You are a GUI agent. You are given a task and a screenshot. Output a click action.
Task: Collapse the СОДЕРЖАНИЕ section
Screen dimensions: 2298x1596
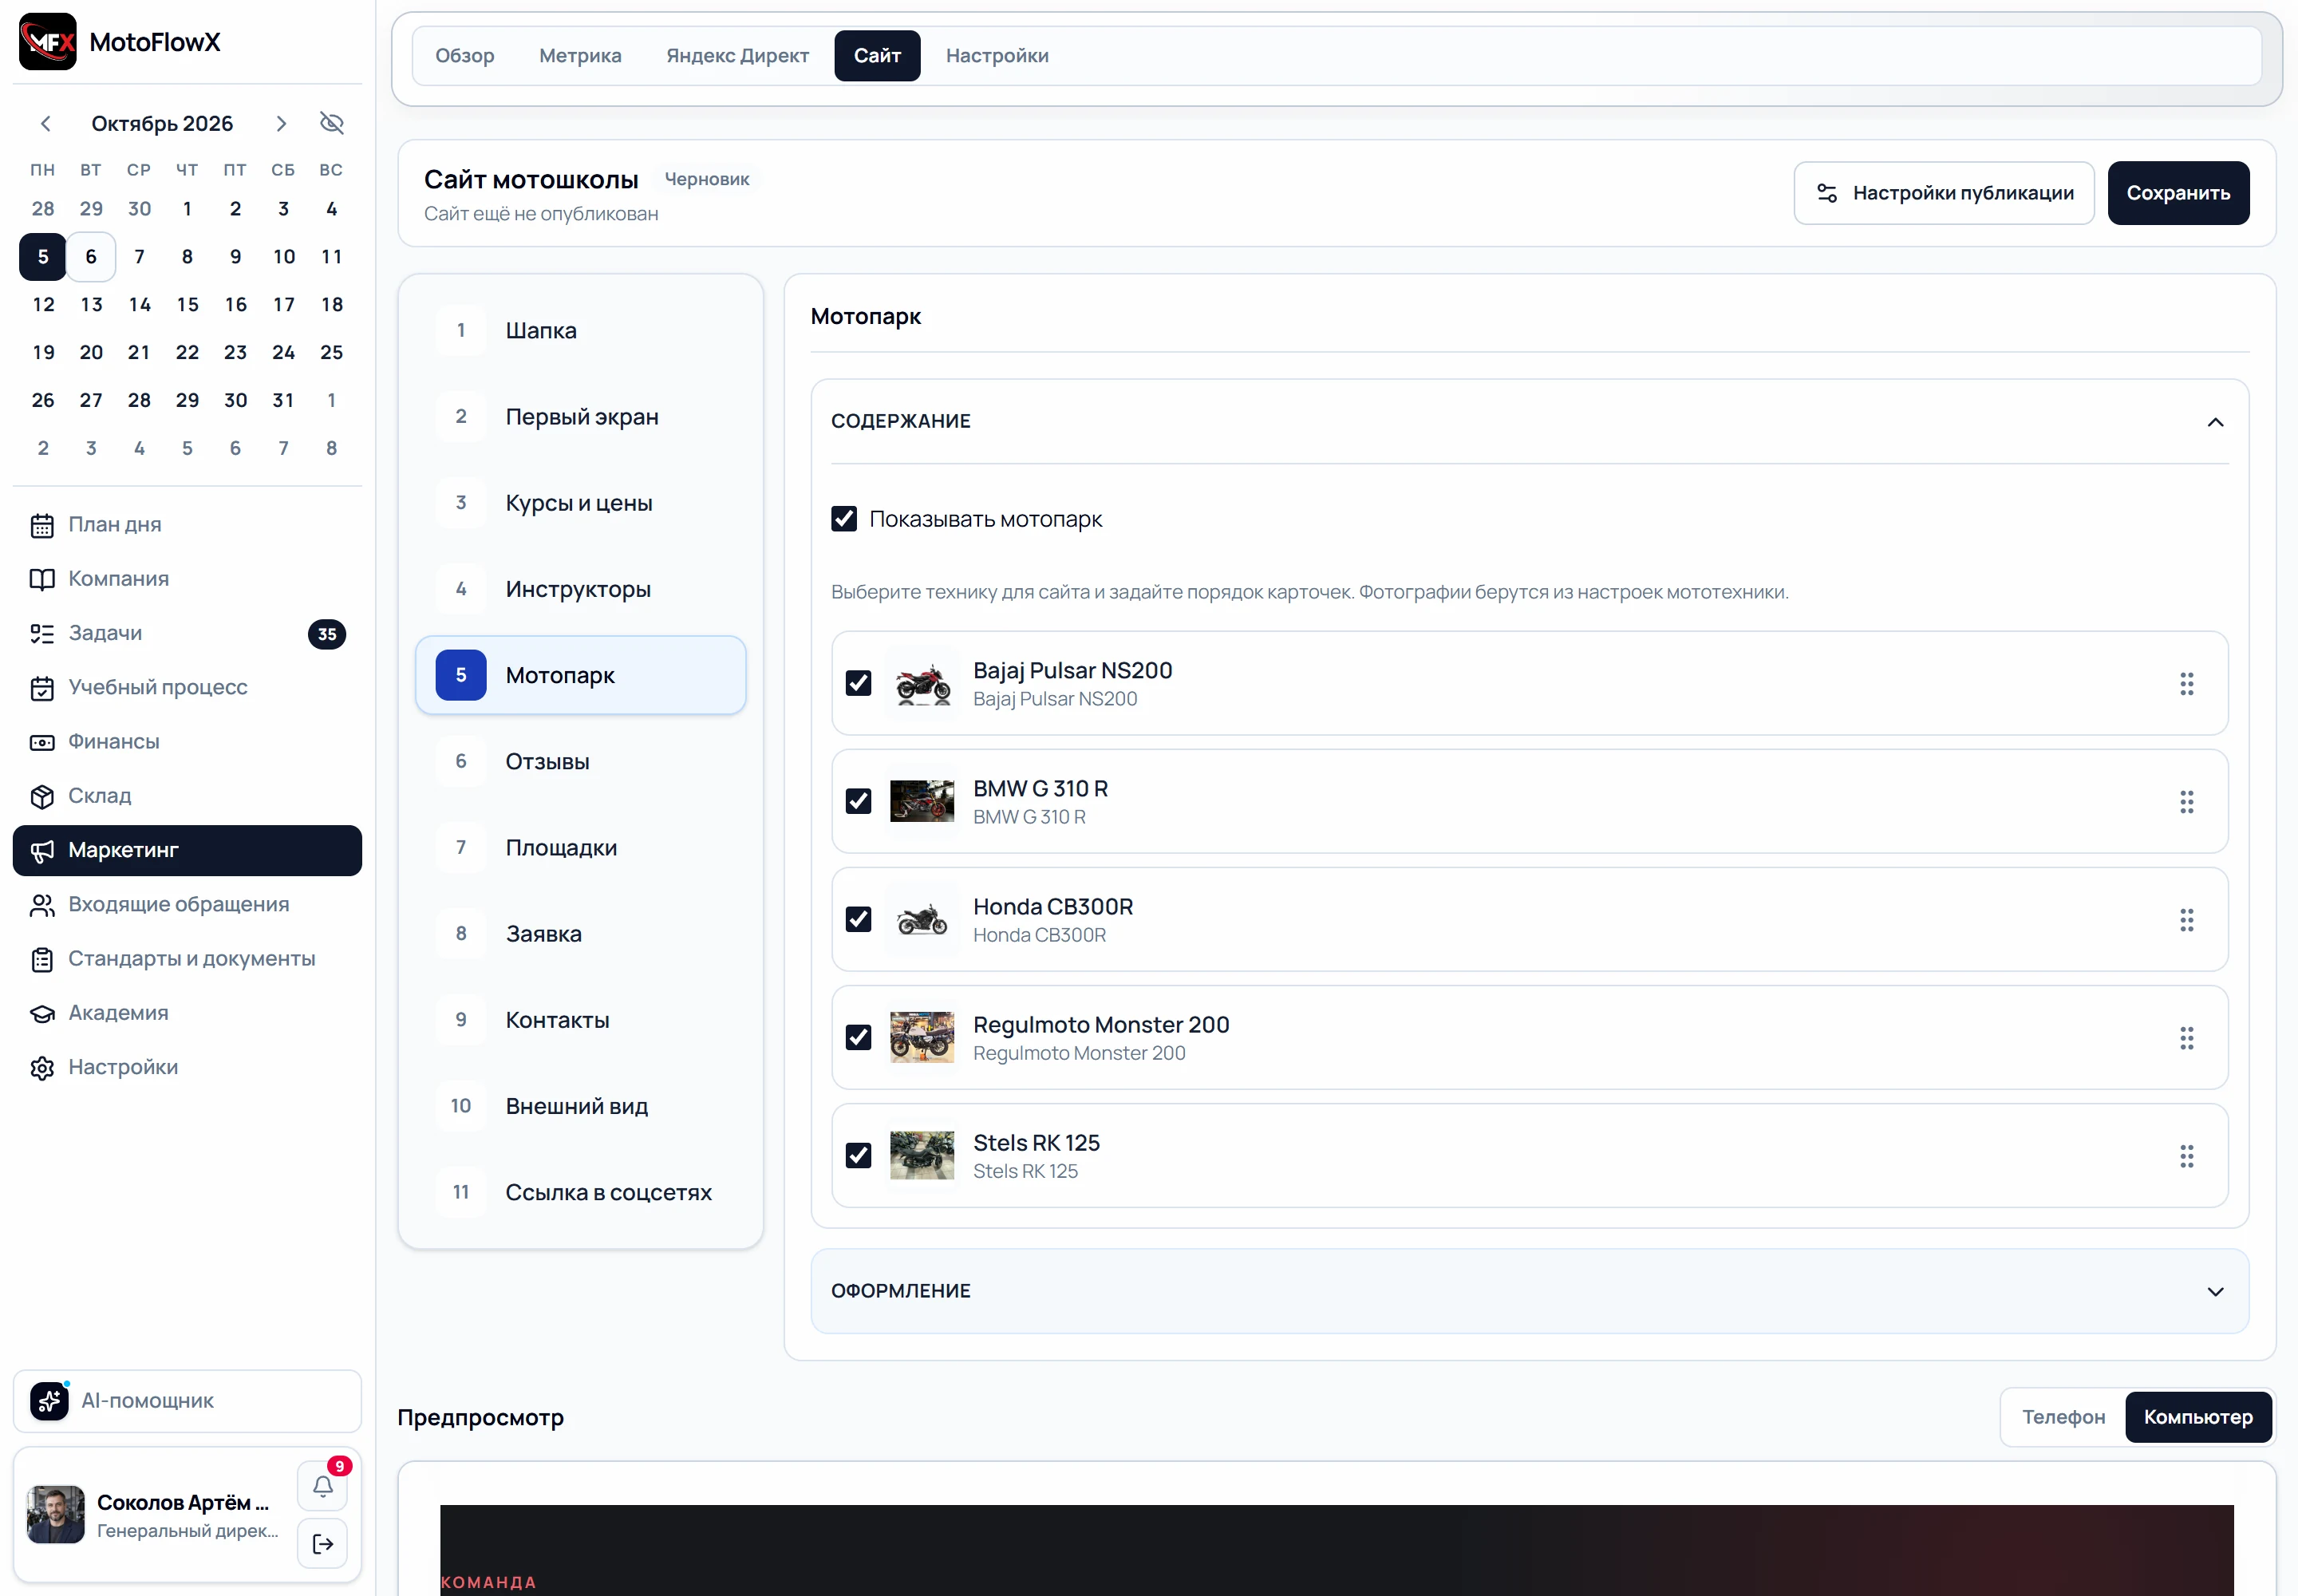(1530, 421)
